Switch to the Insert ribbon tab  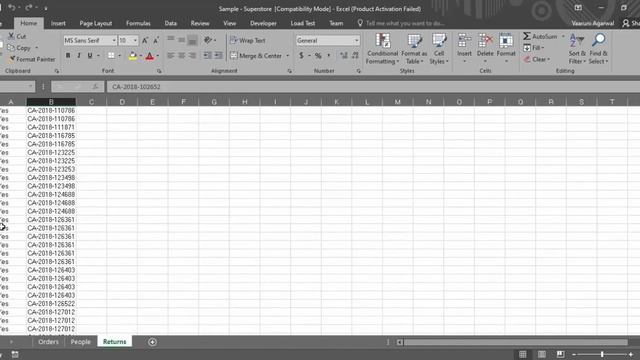[x=58, y=23]
